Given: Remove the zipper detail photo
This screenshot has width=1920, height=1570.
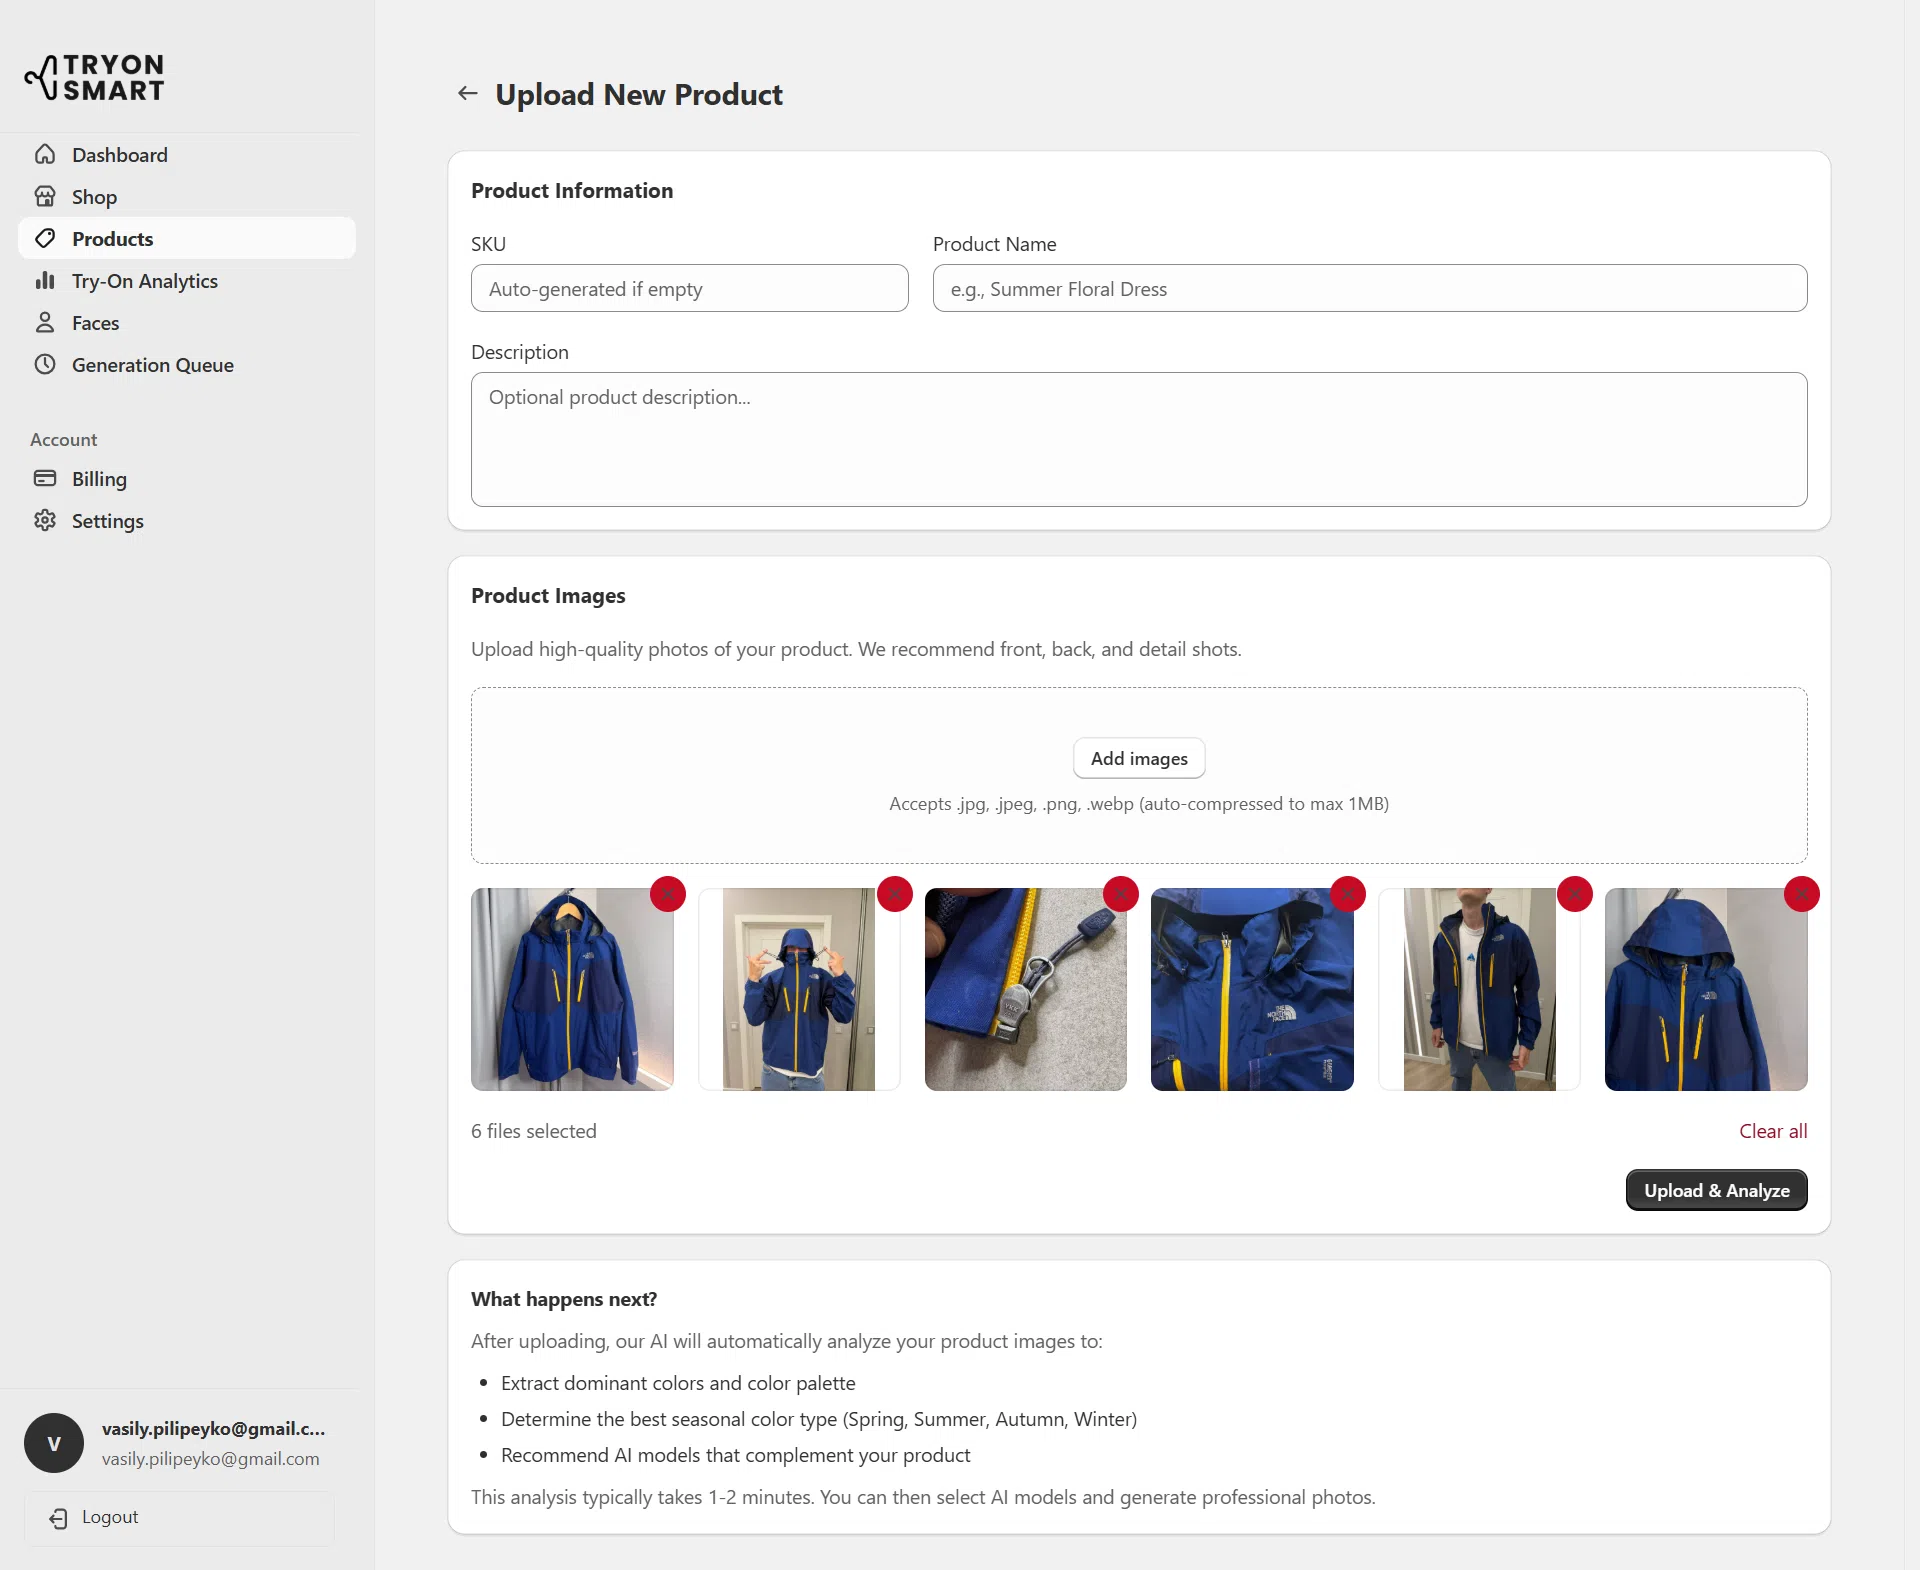Looking at the screenshot, I should click(x=1121, y=893).
